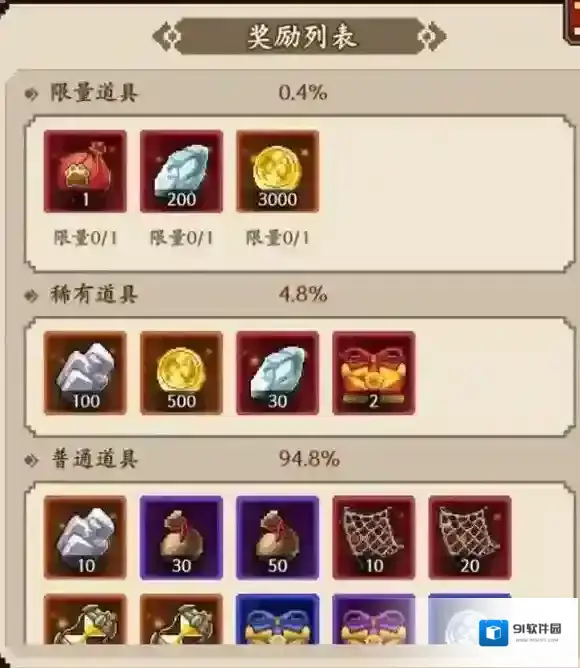The image size is (580, 668).
Task: Select the 3000 gold coin reward
Action: point(277,171)
